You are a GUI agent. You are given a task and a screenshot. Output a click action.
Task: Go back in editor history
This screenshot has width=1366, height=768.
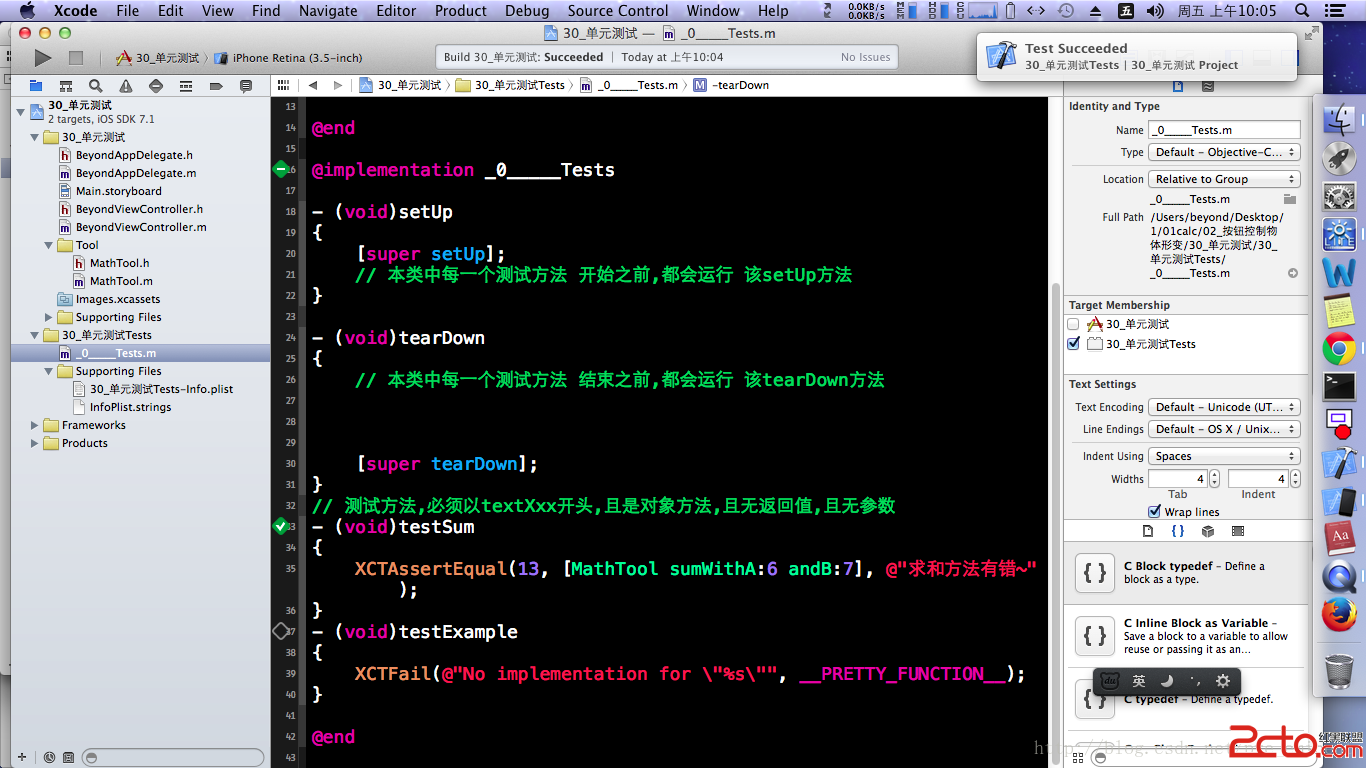point(313,85)
